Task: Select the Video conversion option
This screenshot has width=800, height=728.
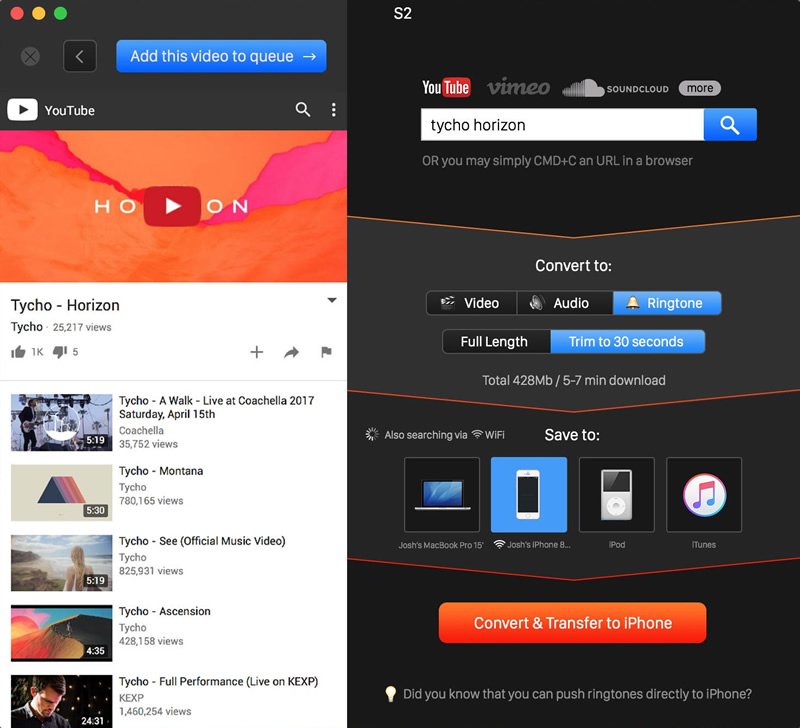Action: [x=471, y=303]
